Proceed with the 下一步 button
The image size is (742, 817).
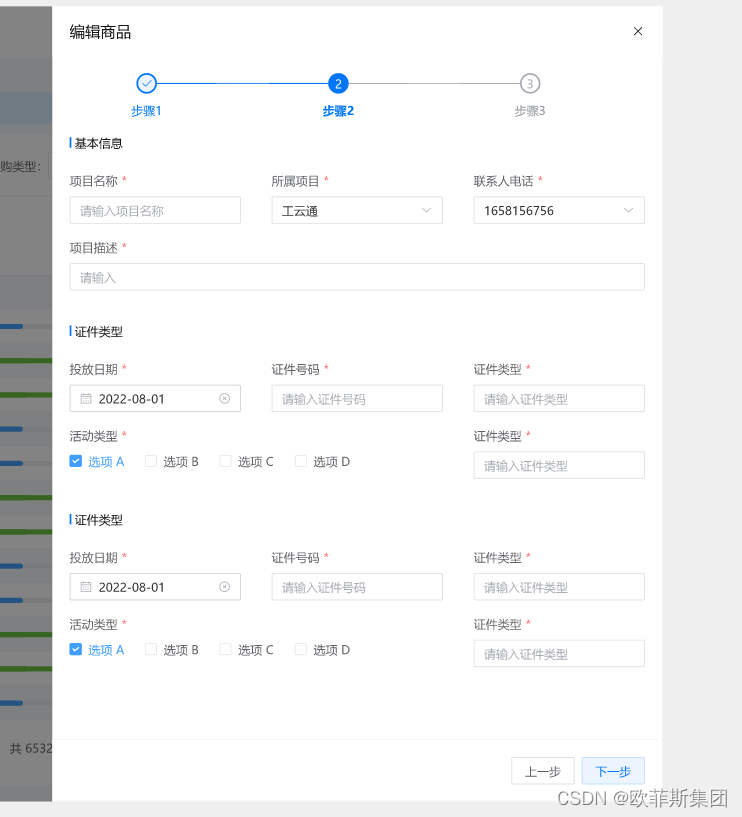coord(613,771)
